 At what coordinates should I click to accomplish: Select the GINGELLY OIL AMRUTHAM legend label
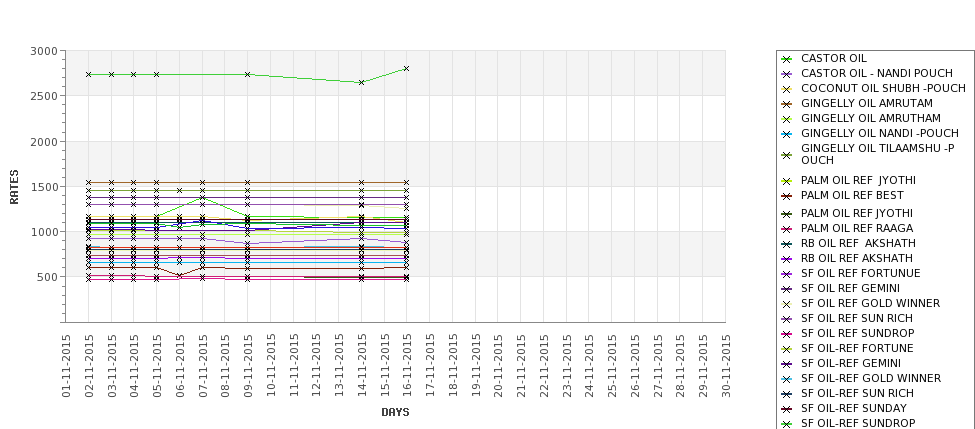coord(871,118)
